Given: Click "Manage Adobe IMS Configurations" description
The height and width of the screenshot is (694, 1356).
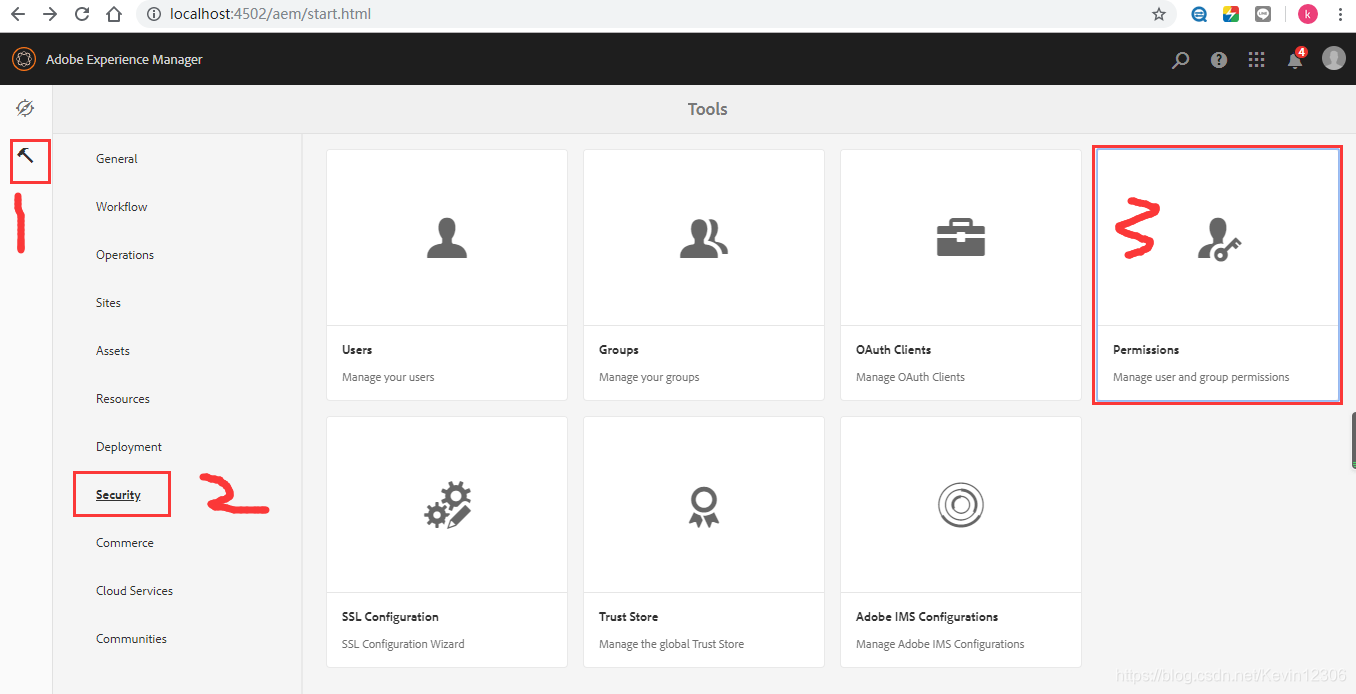Looking at the screenshot, I should (940, 644).
